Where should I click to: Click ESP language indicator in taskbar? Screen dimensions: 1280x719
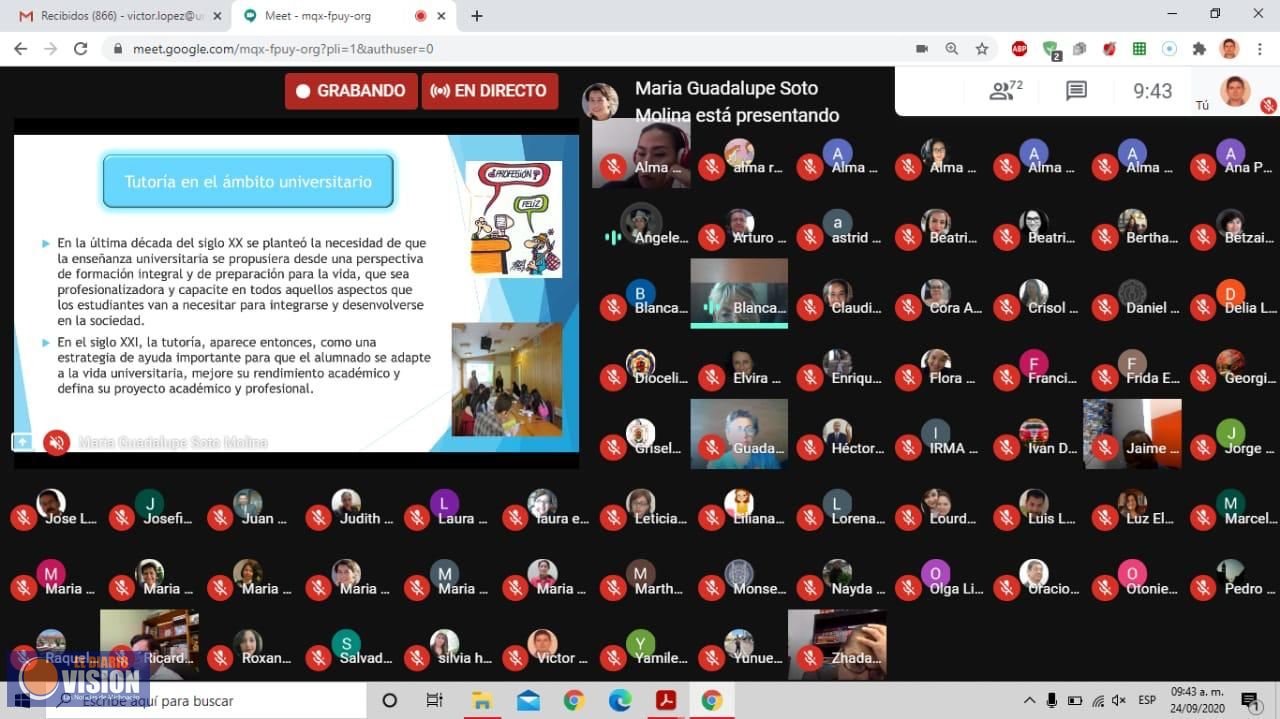(x=1147, y=700)
